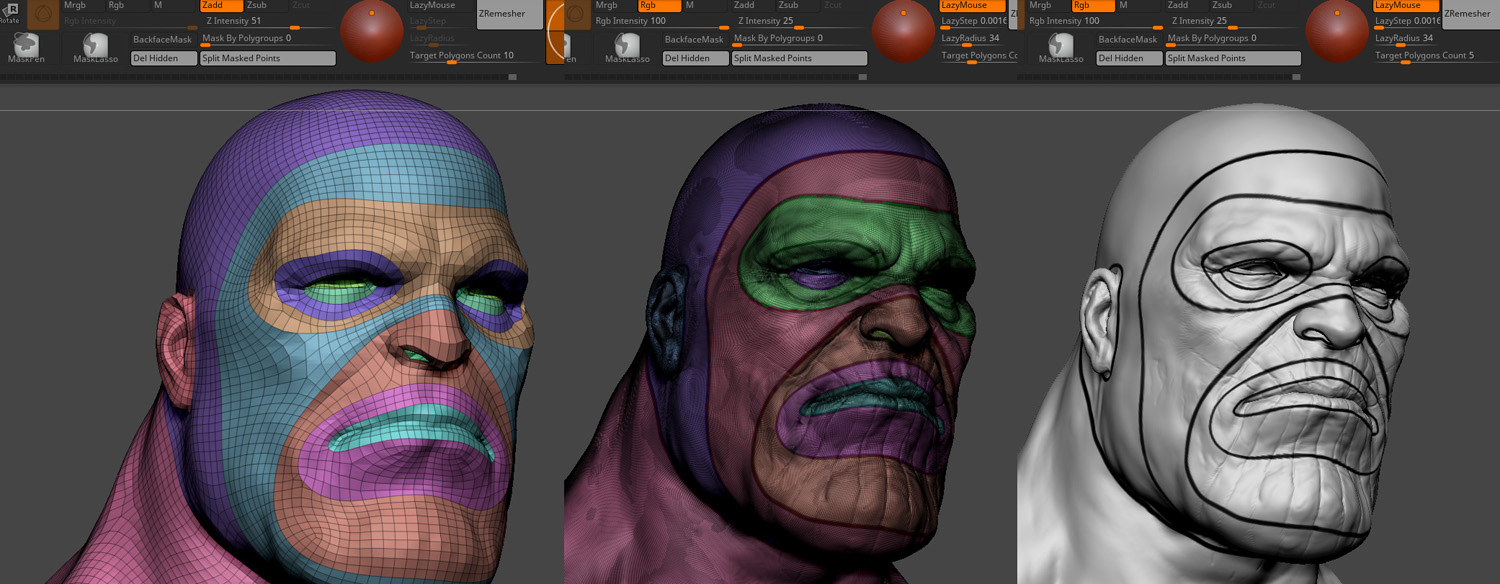Click Split Masked Points in right panel
1500x584 pixels.
tap(1234, 58)
